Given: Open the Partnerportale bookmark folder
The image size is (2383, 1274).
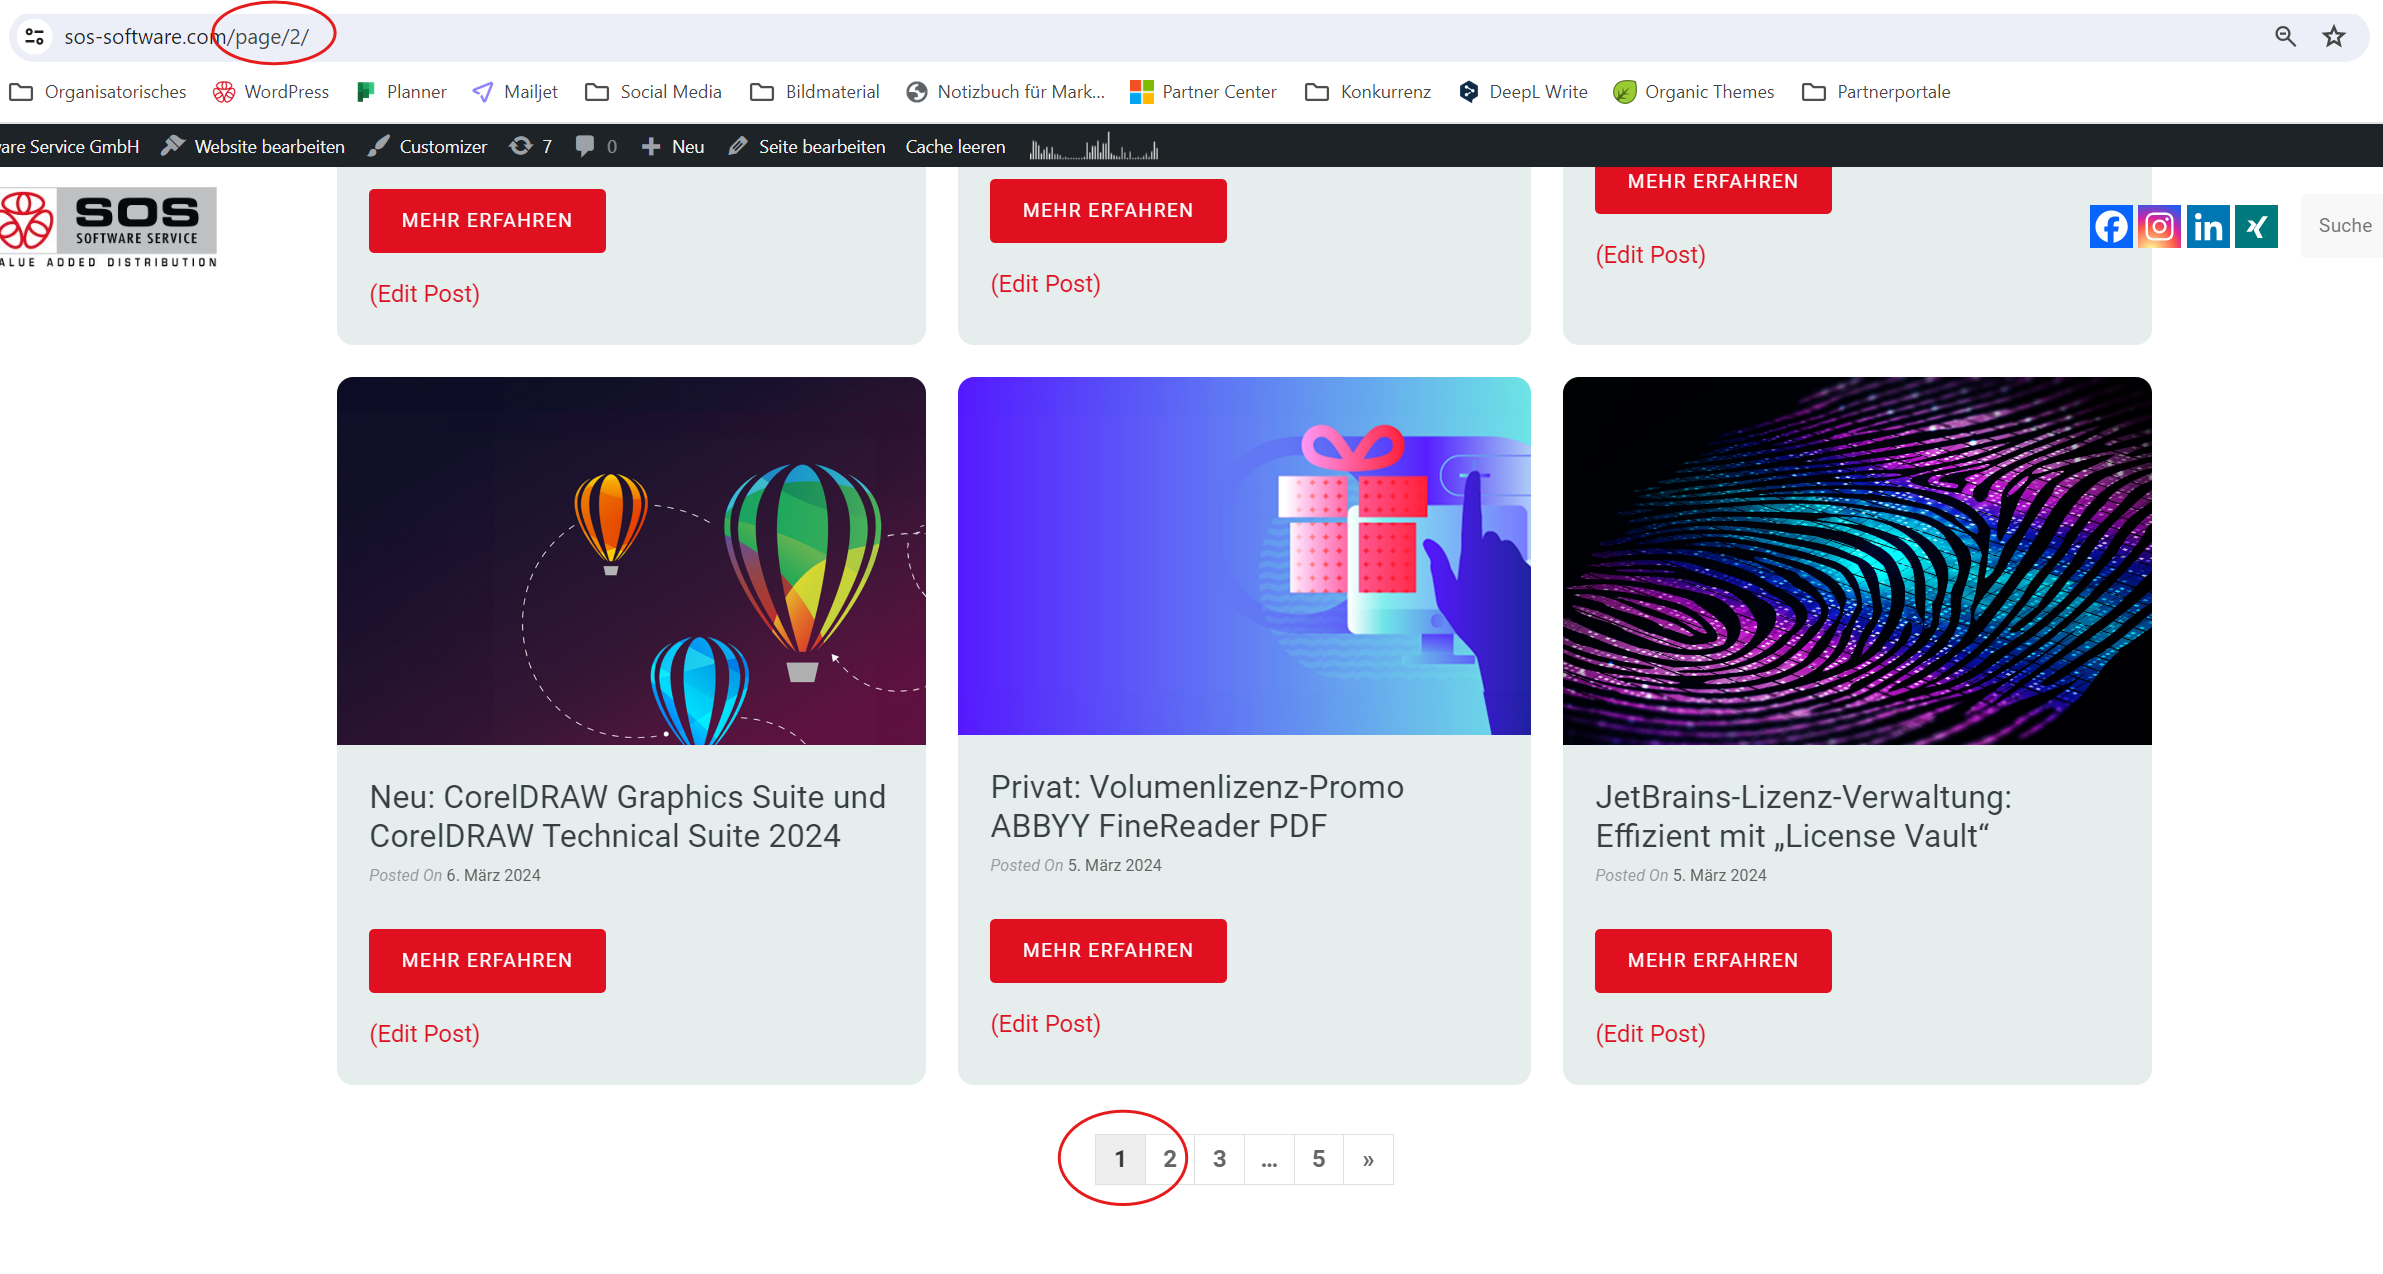Looking at the screenshot, I should pos(1876,92).
